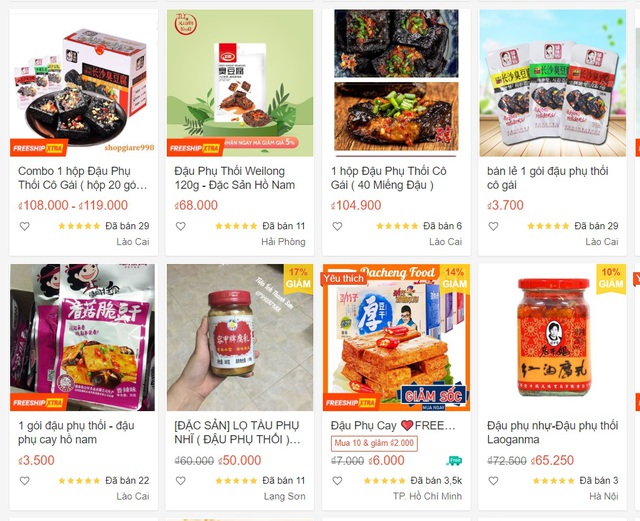Viewport: 640px width, 521px height.
Task: Favorite the 1 hộp Đậu Phụ Thối Cô Gái item
Action: pos(337,226)
